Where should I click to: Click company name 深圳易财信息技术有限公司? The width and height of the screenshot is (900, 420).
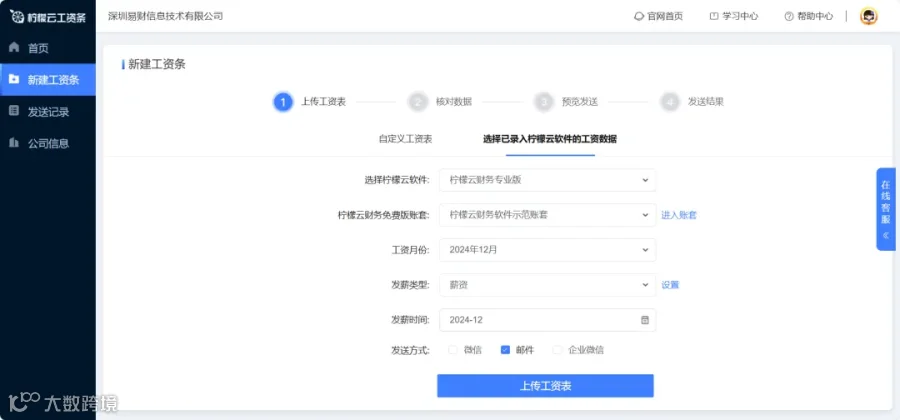165,16
